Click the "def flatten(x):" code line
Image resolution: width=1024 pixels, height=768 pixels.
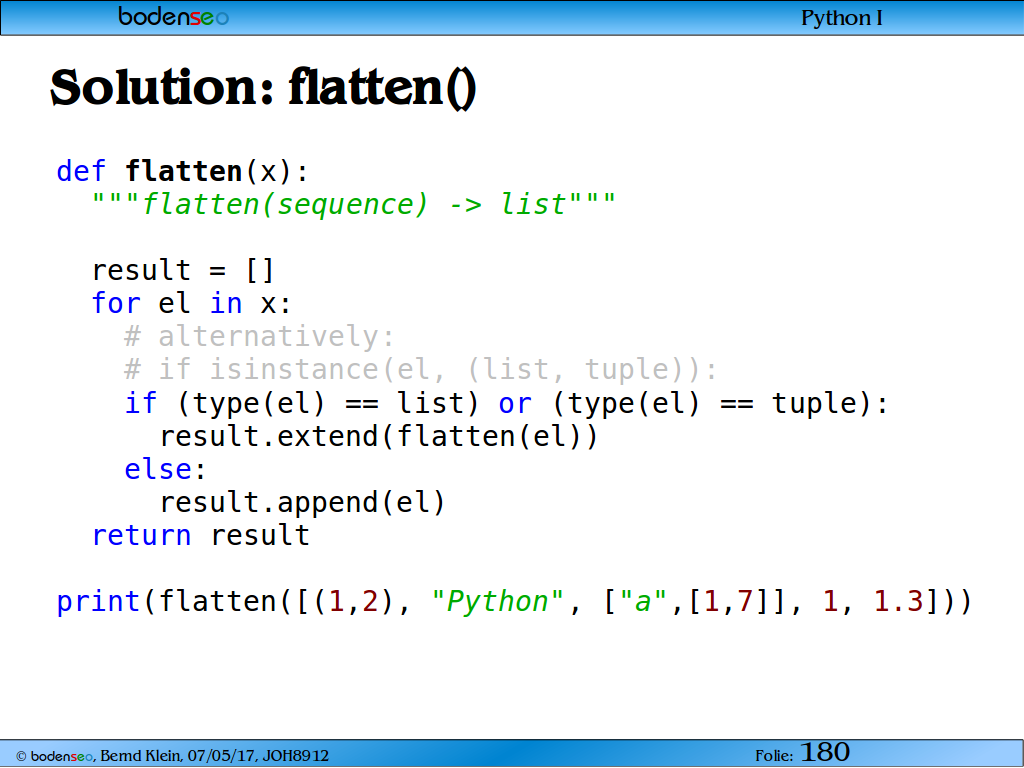click(182, 172)
